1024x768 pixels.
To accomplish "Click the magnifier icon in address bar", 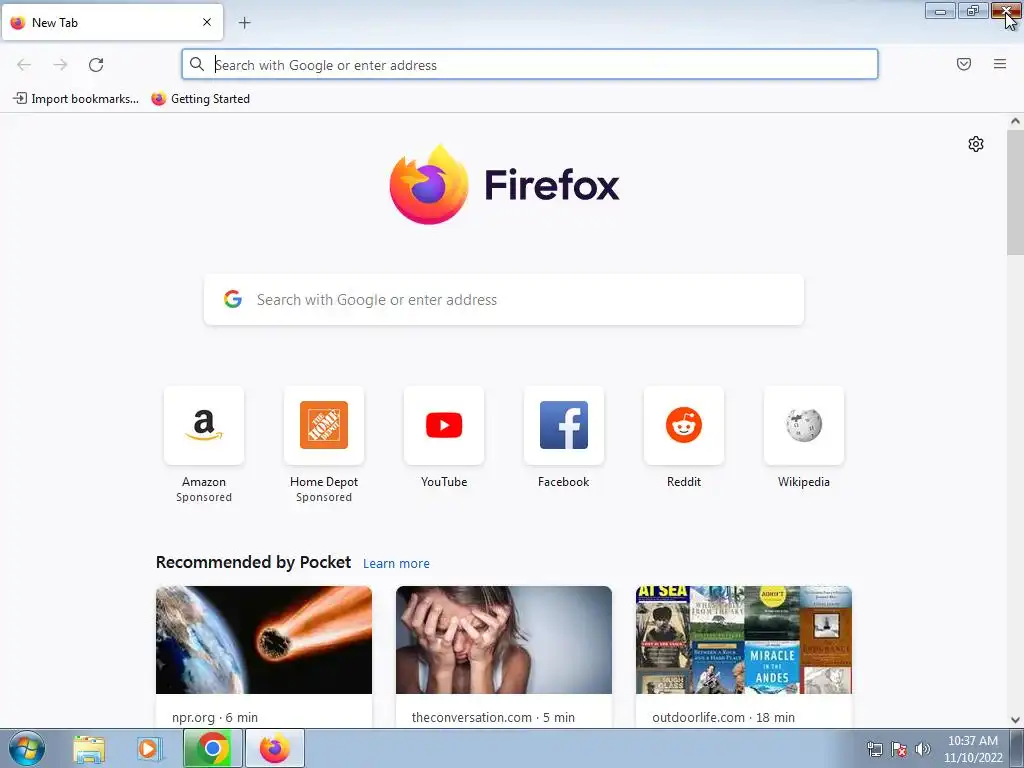I will 197,64.
